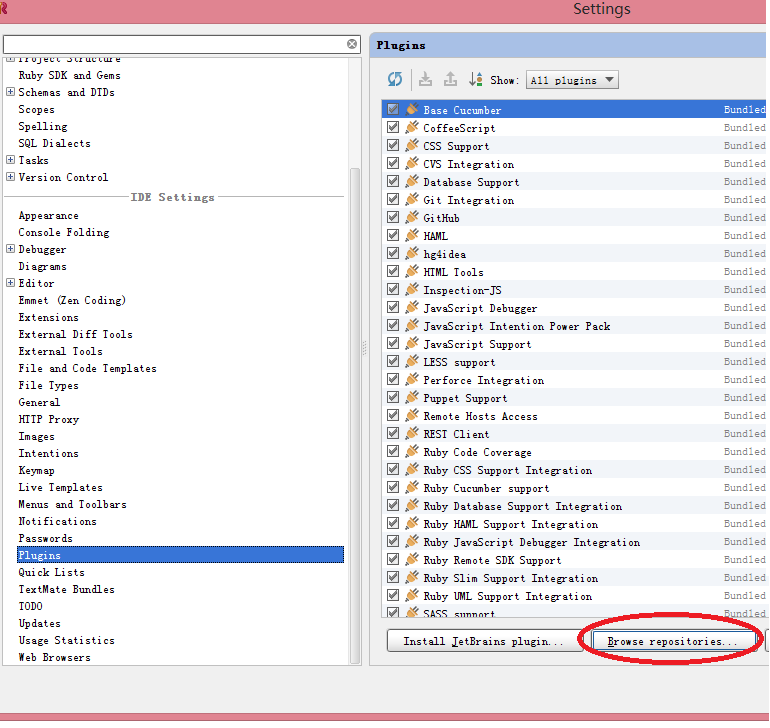This screenshot has height=728, width=770.
Task: Uncheck the Ruby Cucumber support checkbox
Action: [x=393, y=487]
